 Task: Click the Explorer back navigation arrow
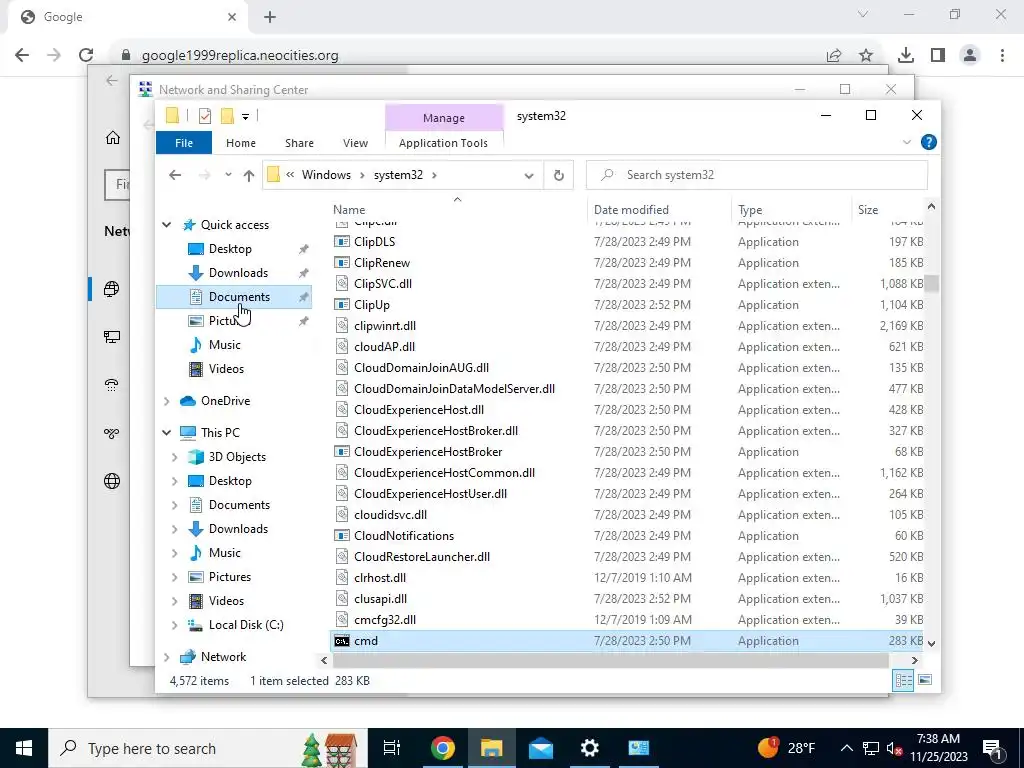point(174,175)
